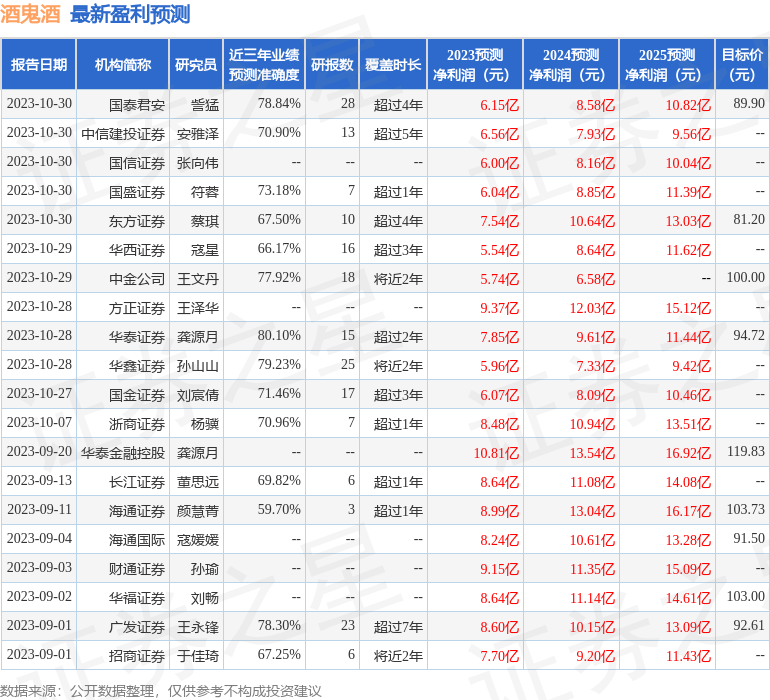770x700 pixels.
Task: Select researcher name 董思远
Action: 198,481
